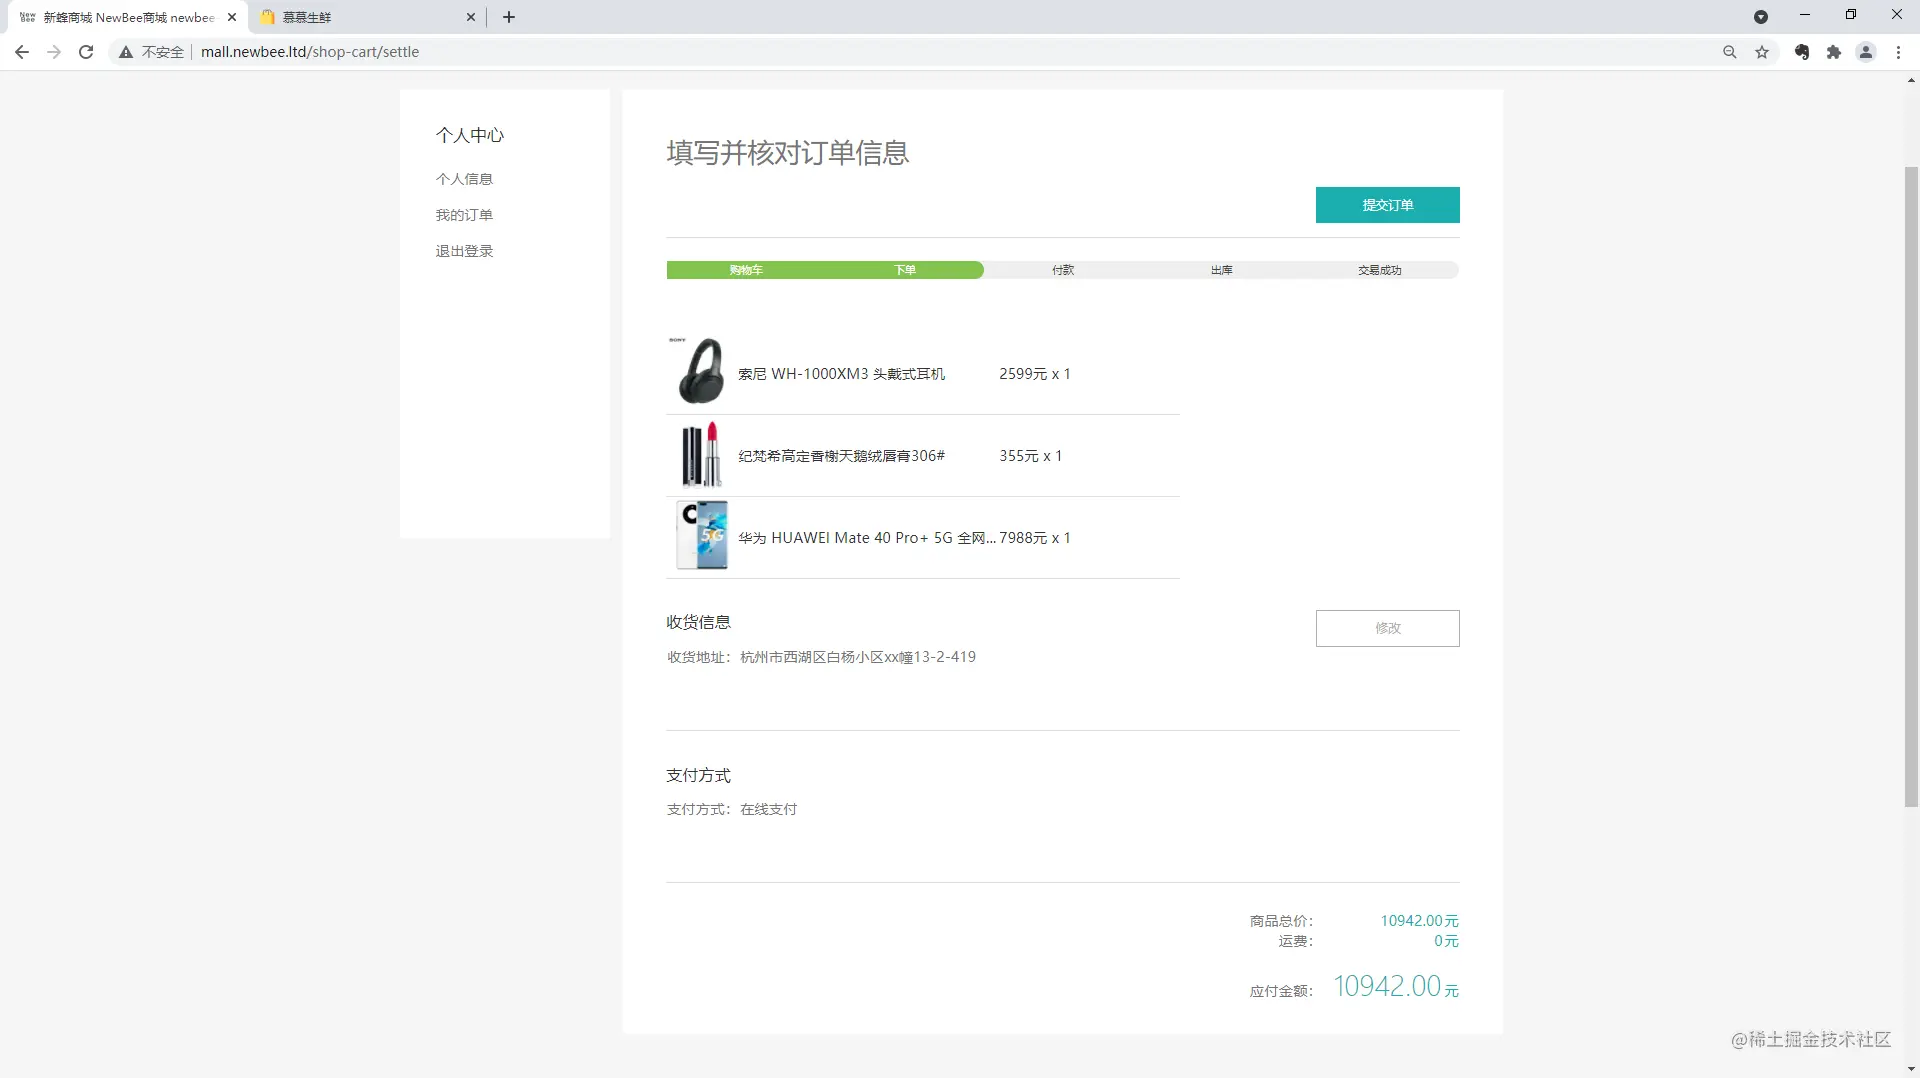
Task: Open the tab search dropdown circle icon
Action: pyautogui.click(x=1761, y=17)
